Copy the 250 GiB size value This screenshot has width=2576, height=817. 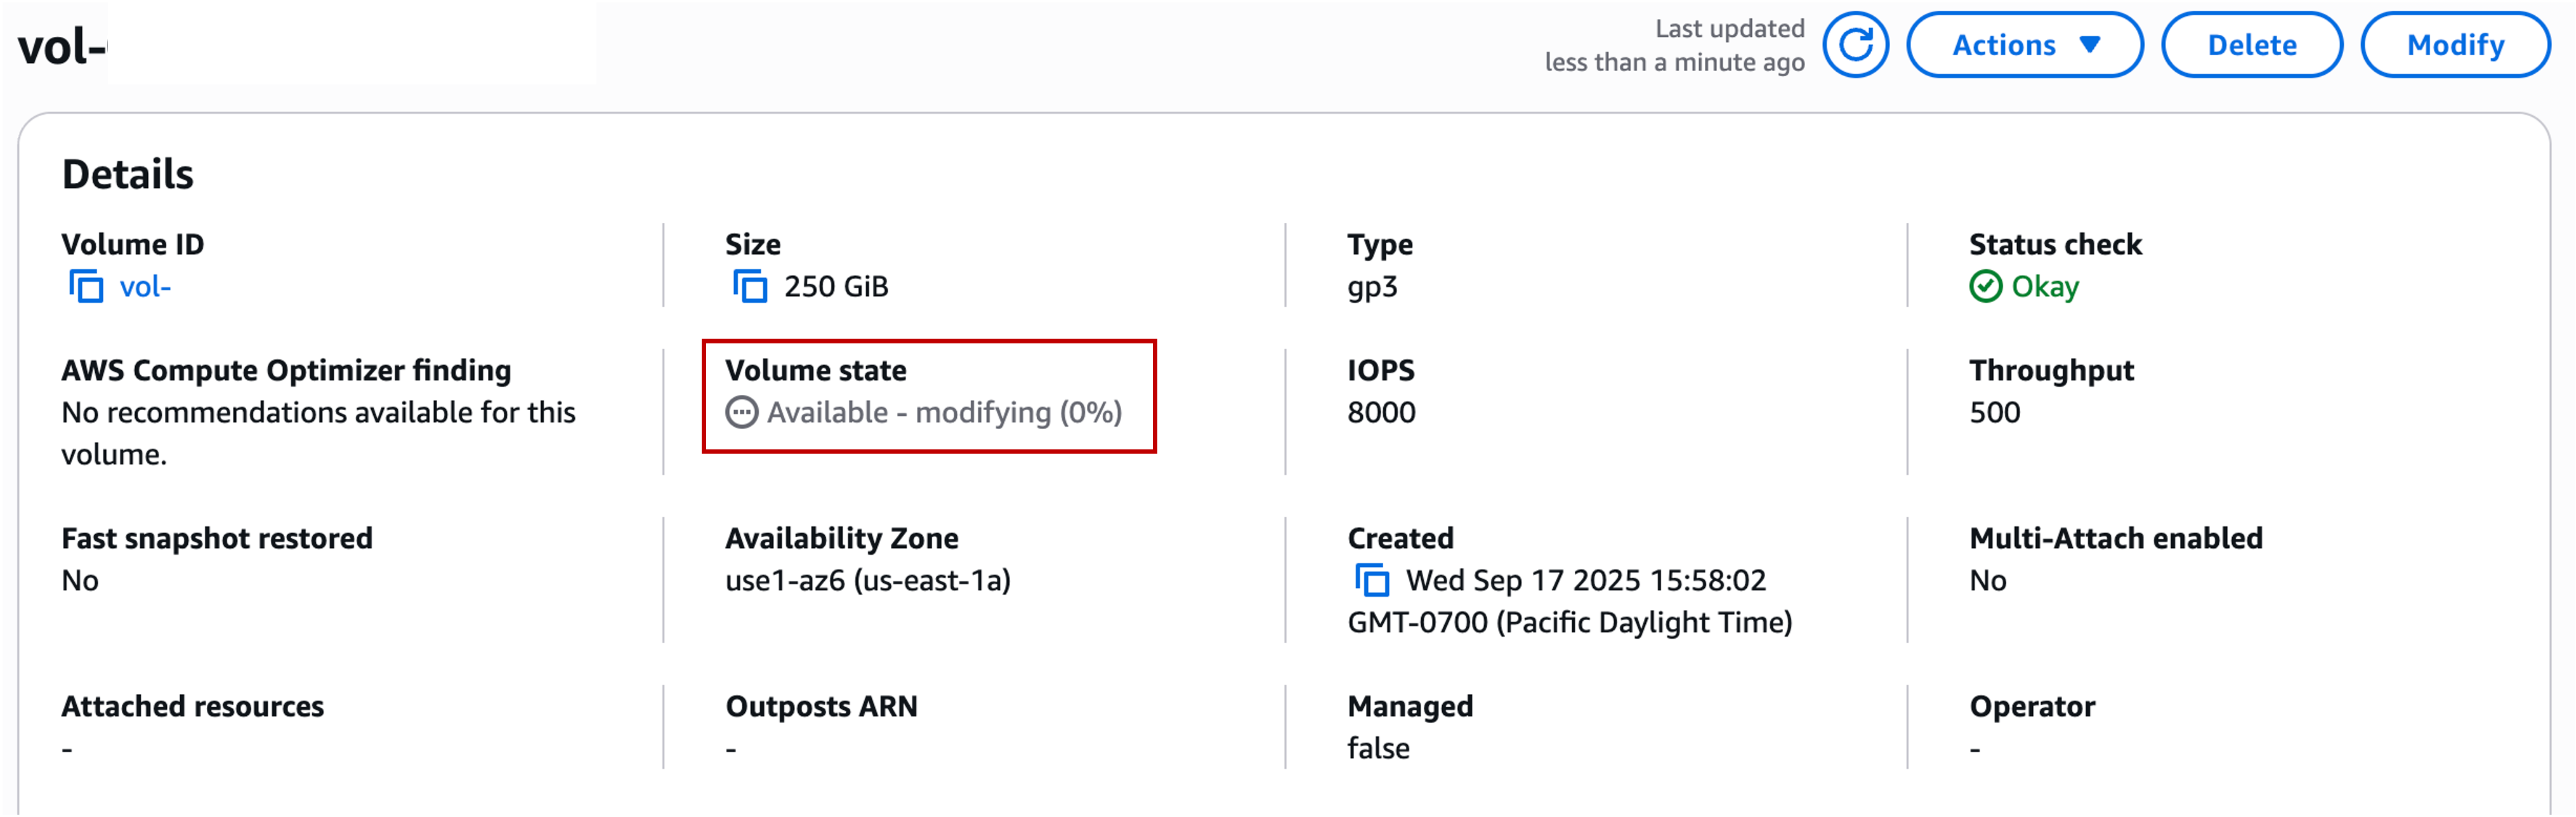click(x=750, y=287)
